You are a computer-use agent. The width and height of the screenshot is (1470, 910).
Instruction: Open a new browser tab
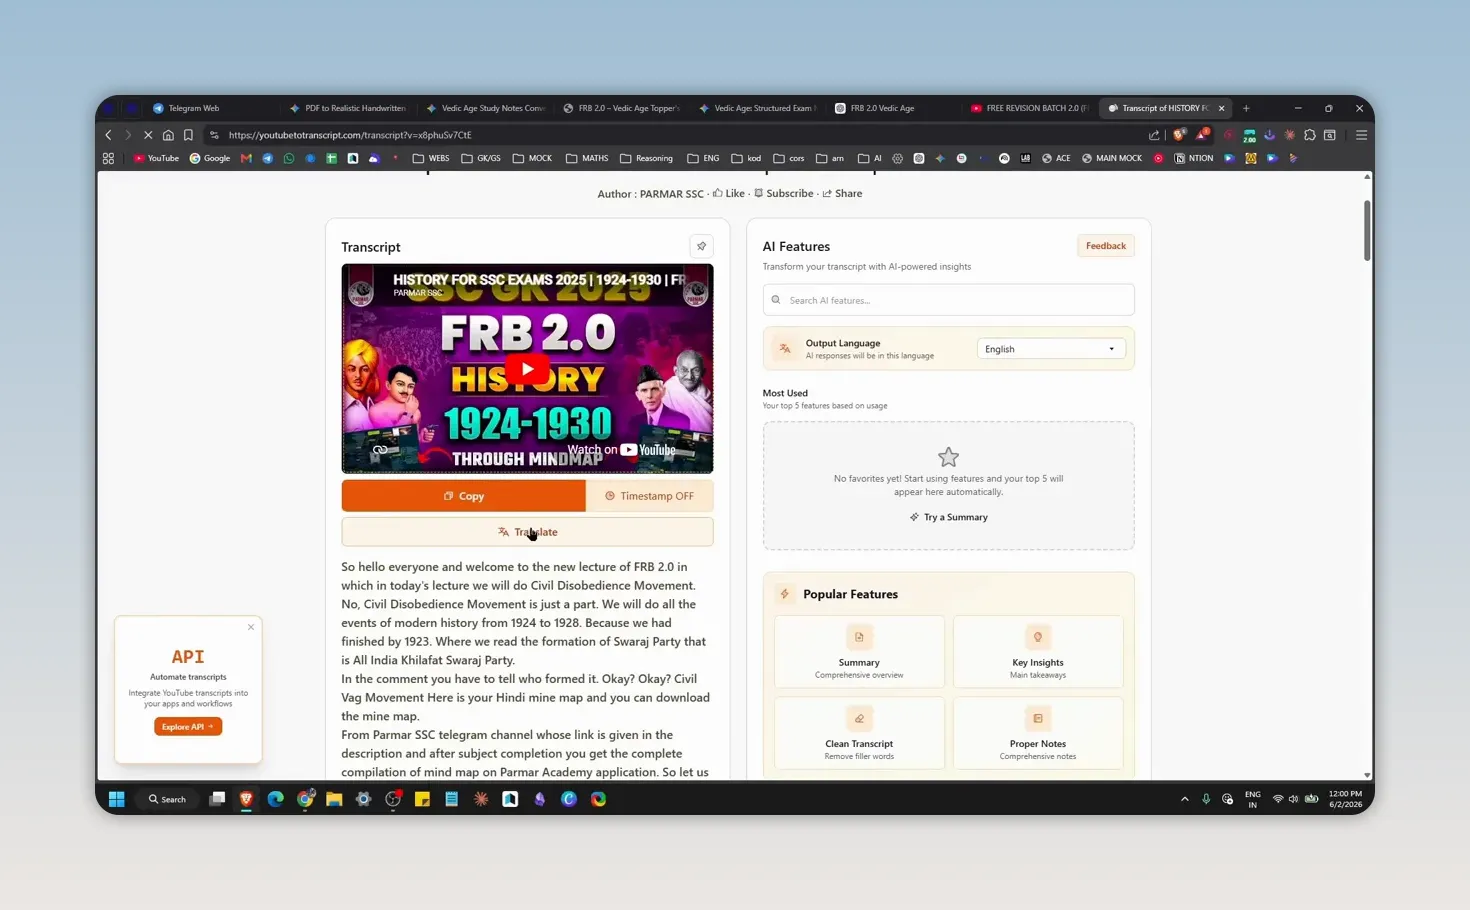[1246, 108]
